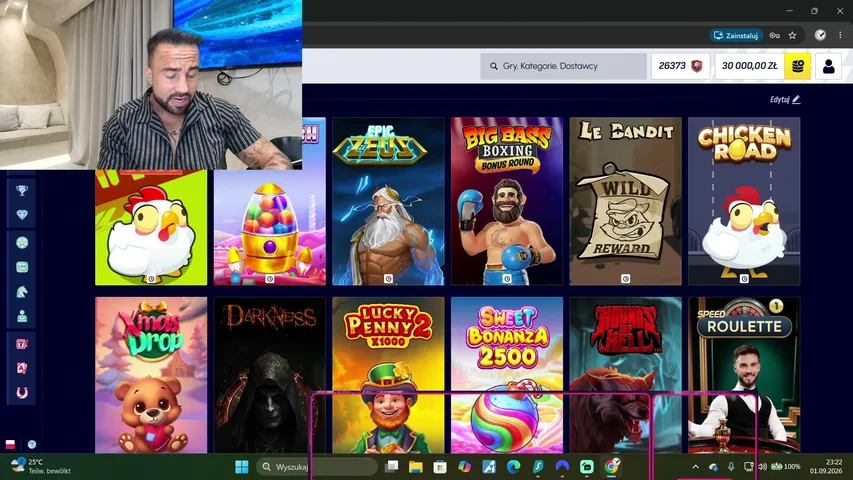
Task: Bookmark the page with star icon
Action: [x=793, y=35]
